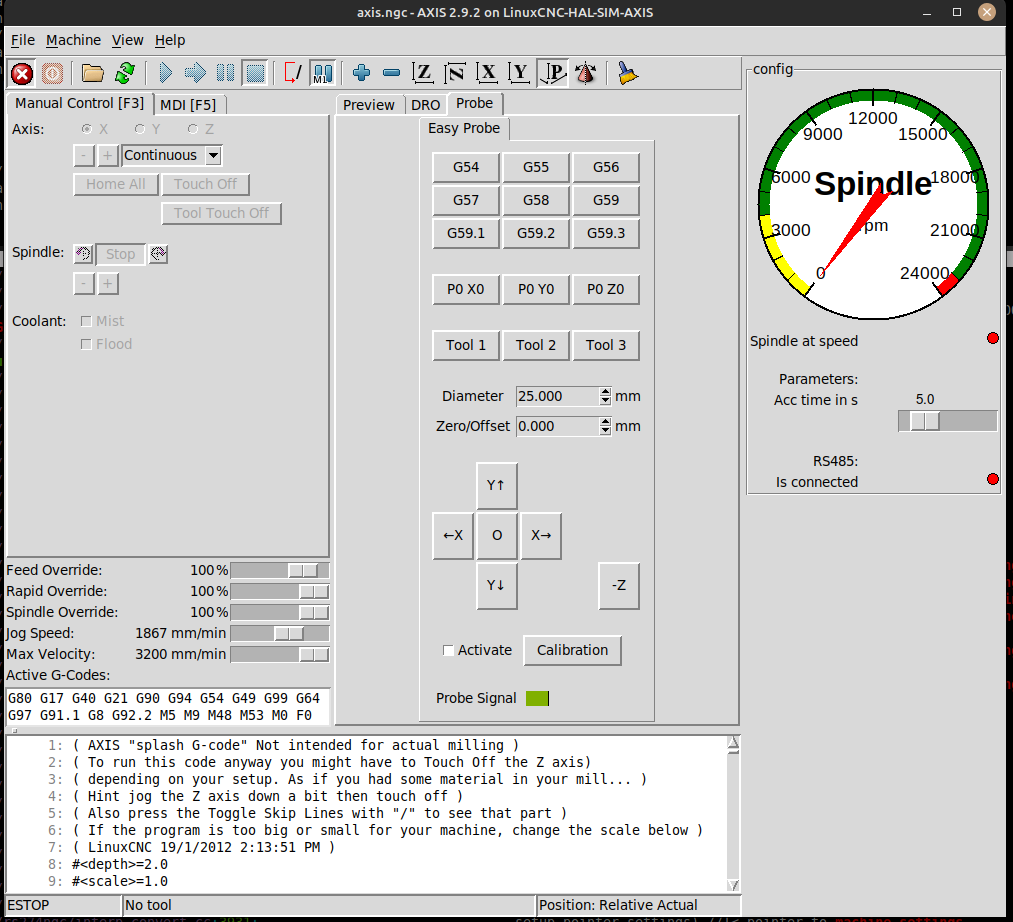The height and width of the screenshot is (922, 1013).
Task: Open the File menu
Action: (23, 40)
